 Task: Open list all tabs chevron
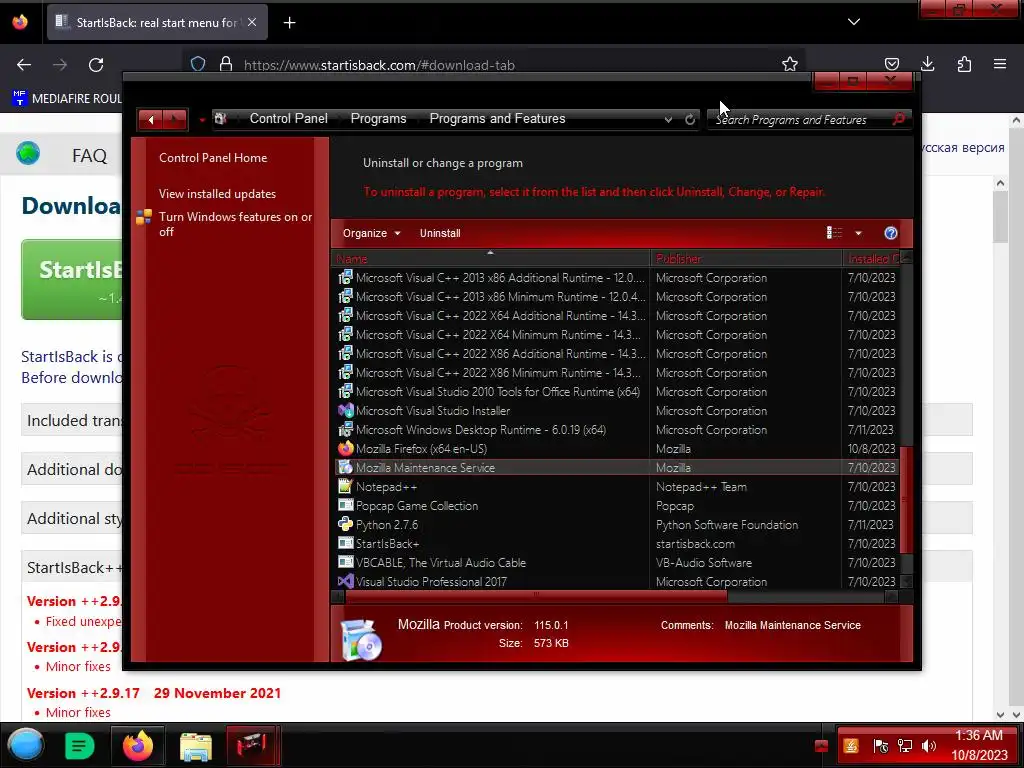pyautogui.click(x=854, y=22)
